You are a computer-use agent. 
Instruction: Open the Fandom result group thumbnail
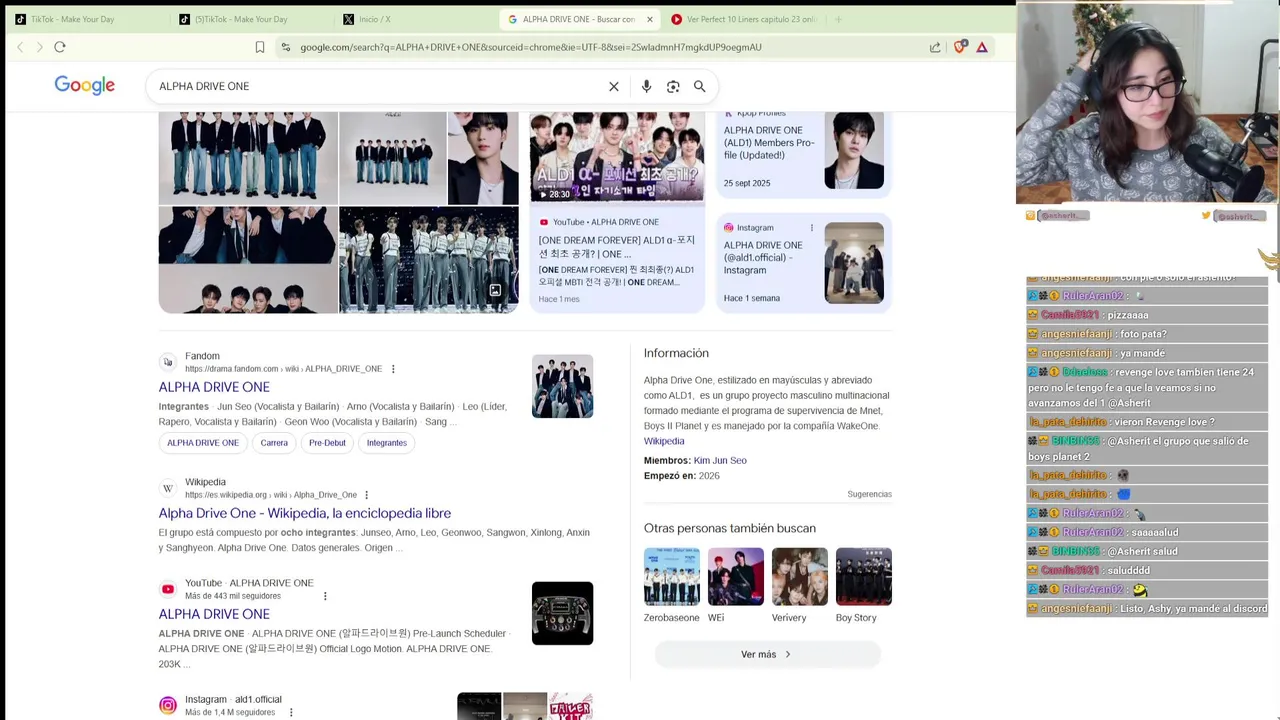tap(562, 386)
